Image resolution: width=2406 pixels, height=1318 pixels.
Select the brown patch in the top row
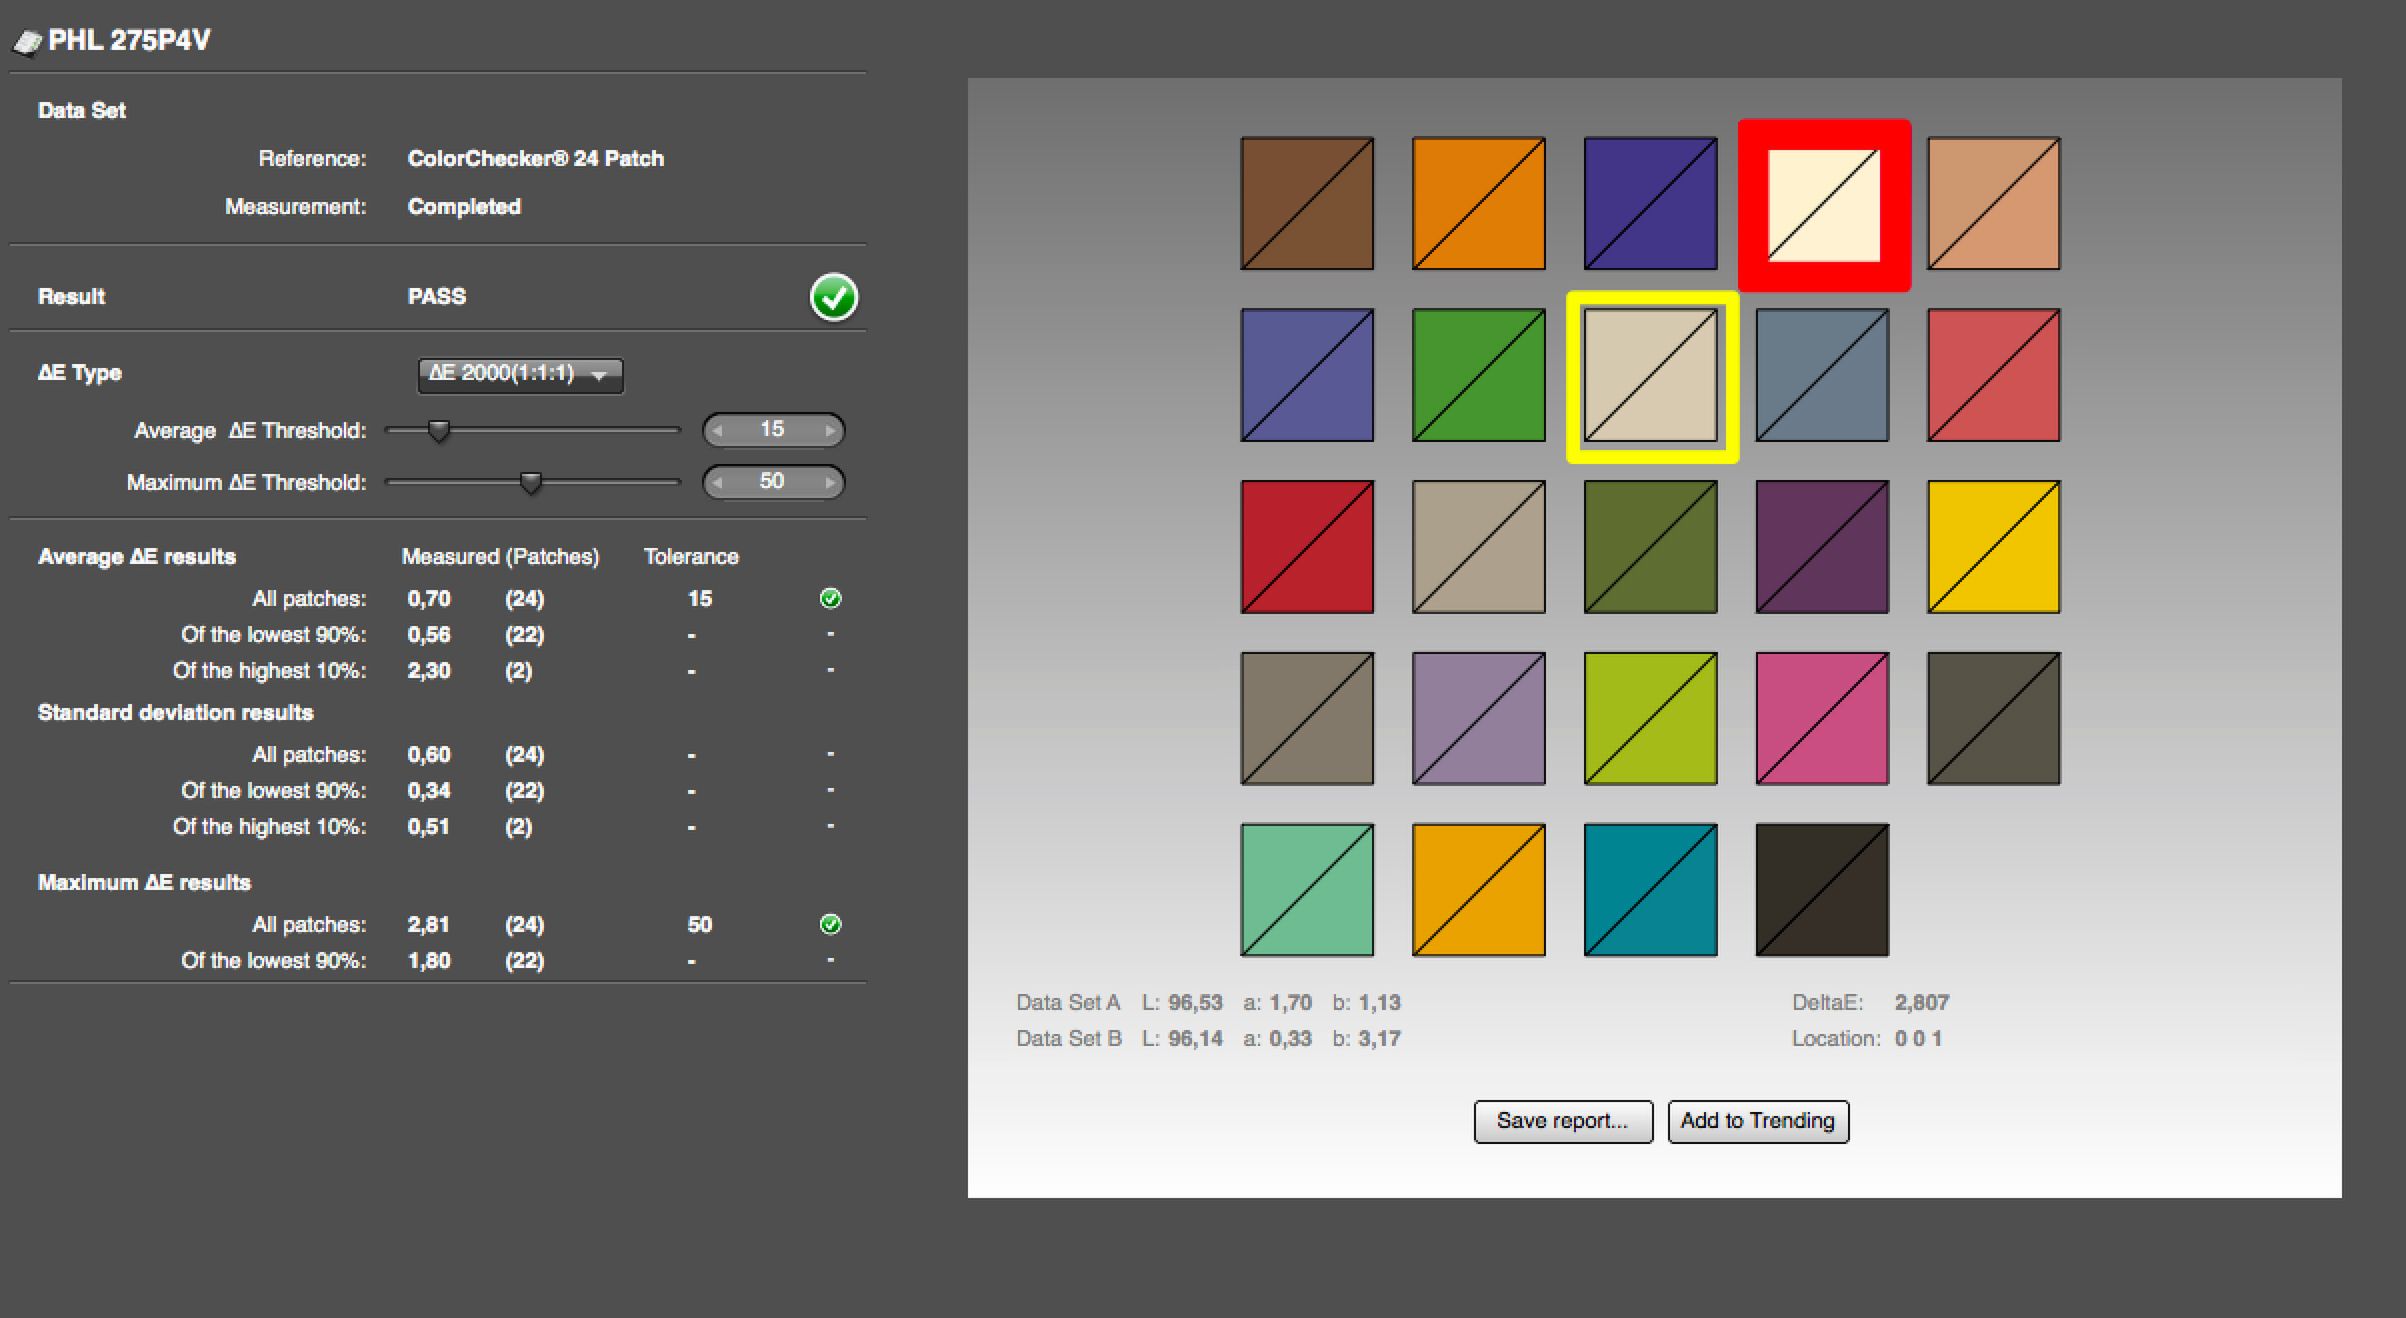pos(1307,204)
